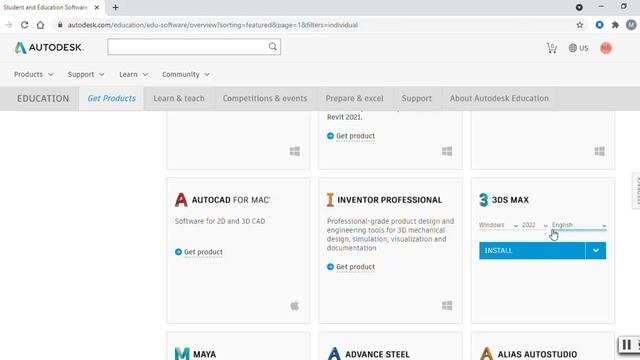This screenshot has height=360, width=640.
Task: Click the INVENTOR PROFESSIONAL title
Action: (389, 200)
